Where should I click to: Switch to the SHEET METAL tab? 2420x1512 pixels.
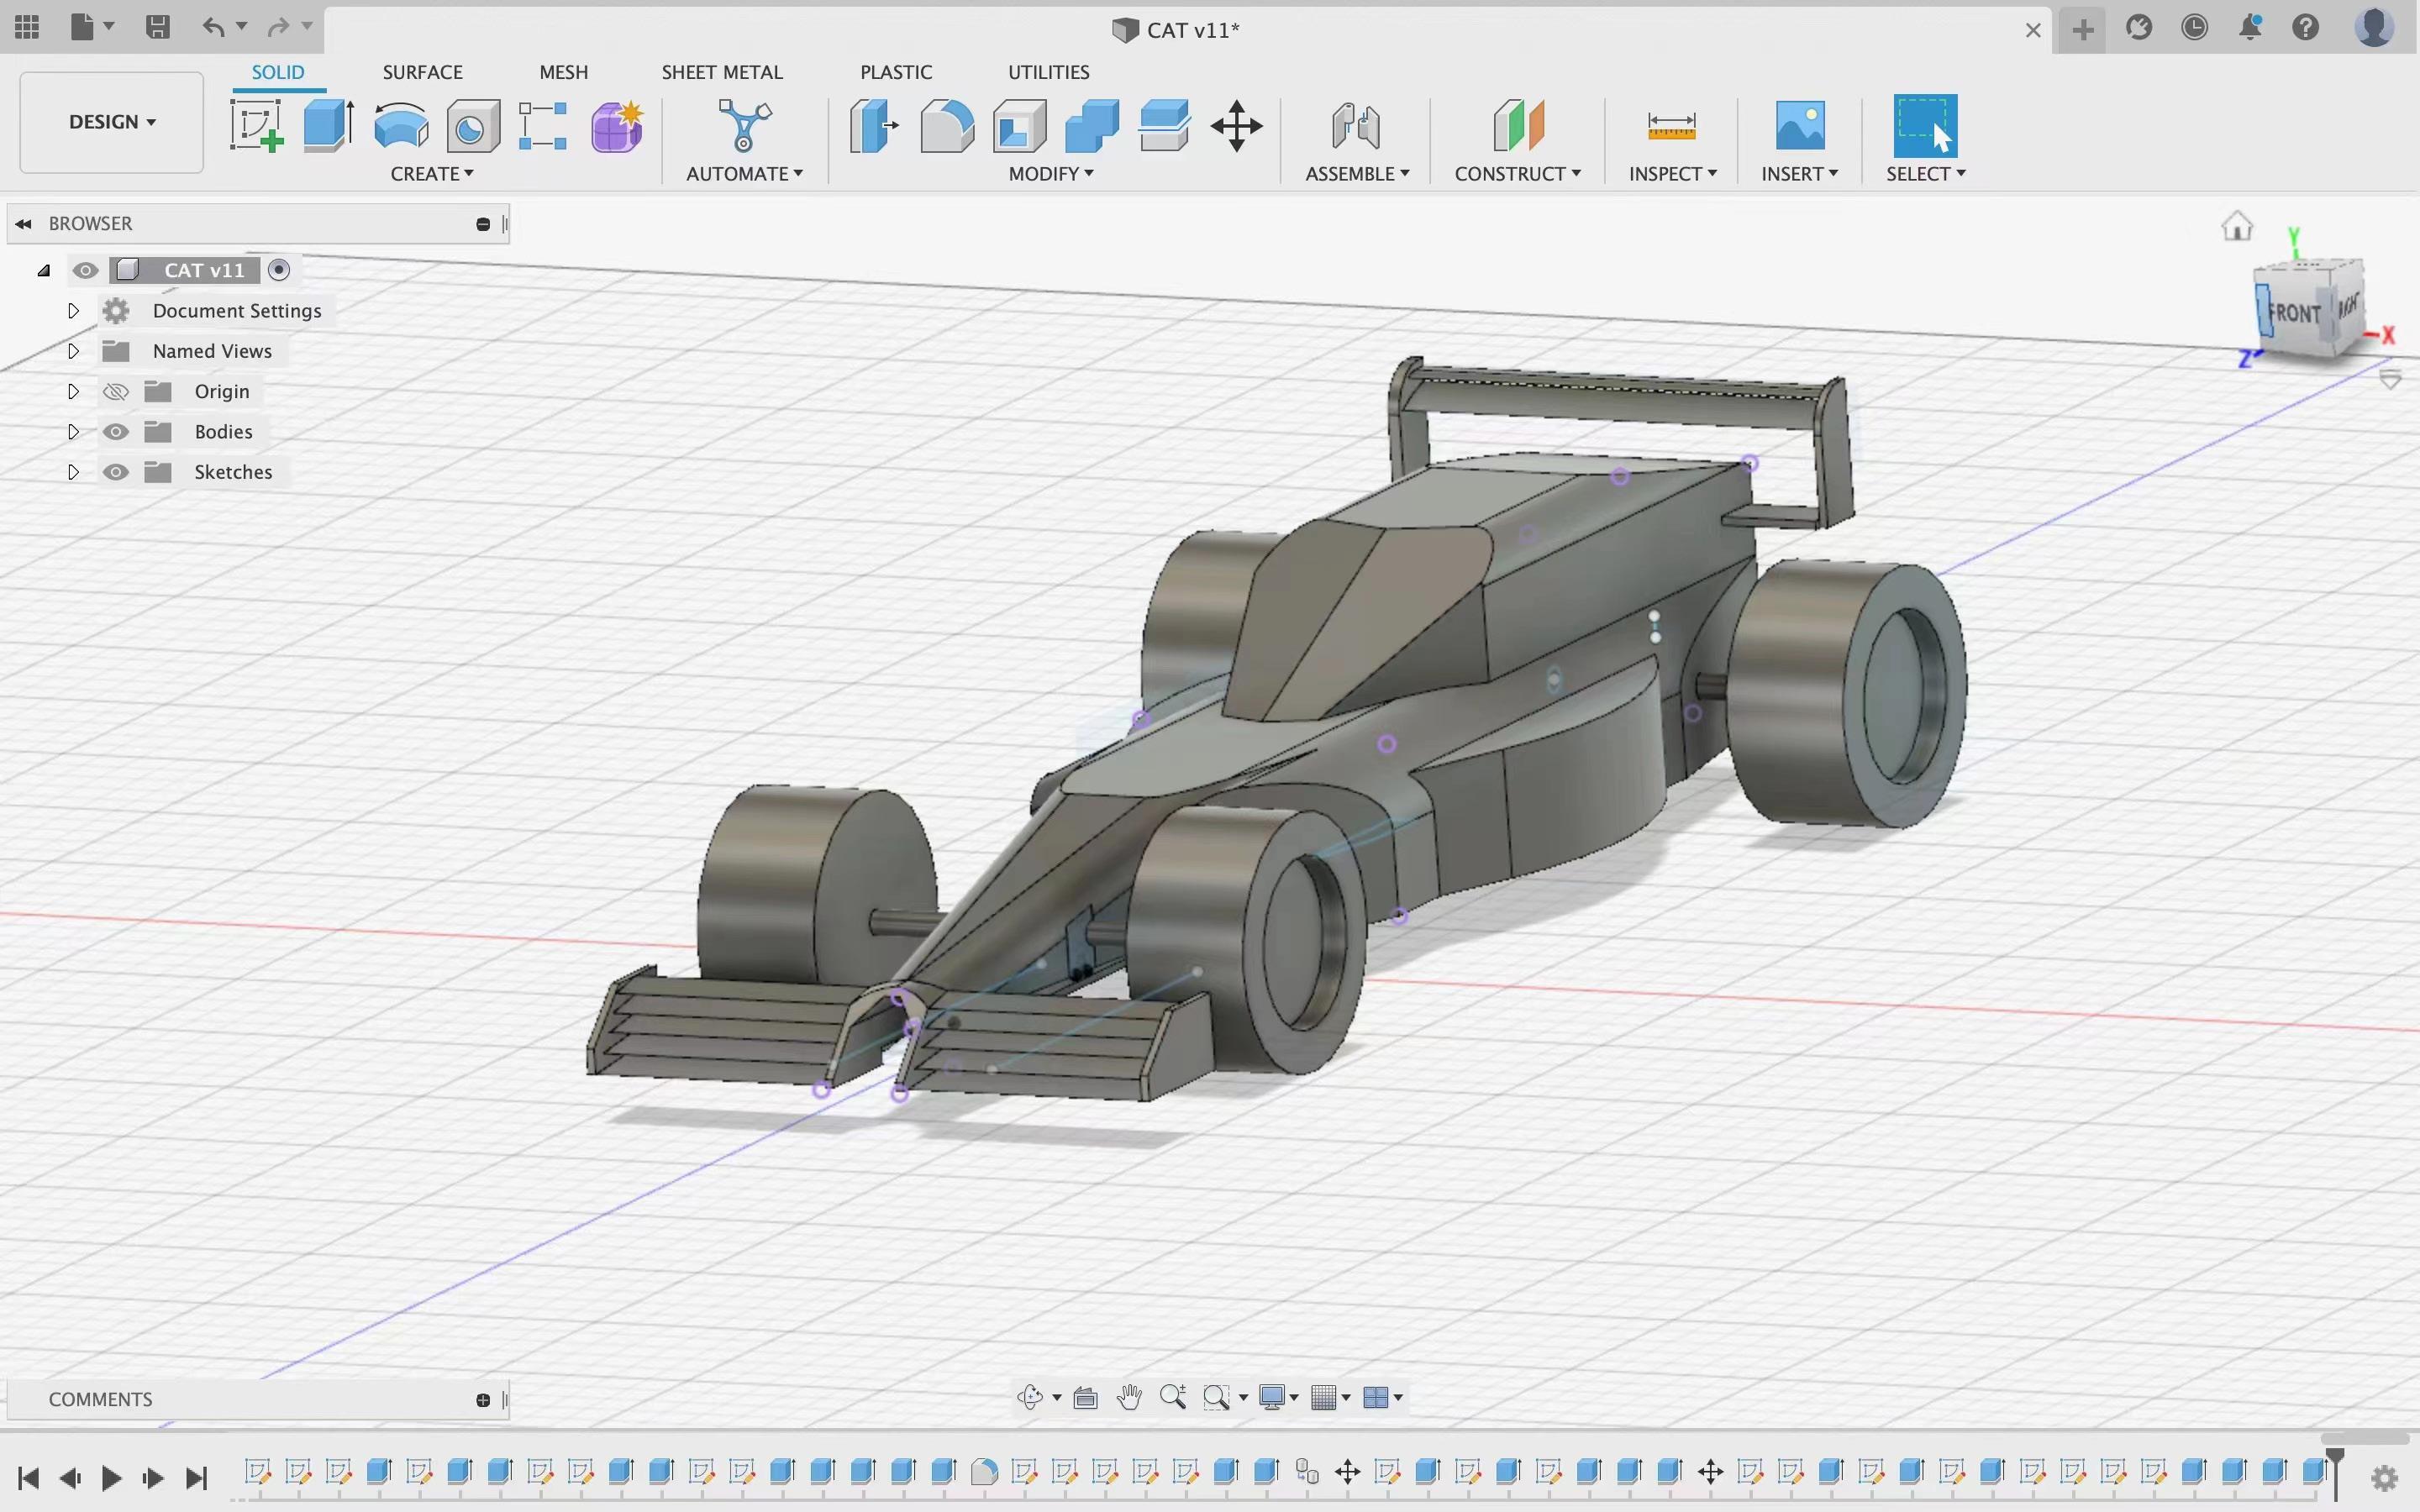coord(721,72)
